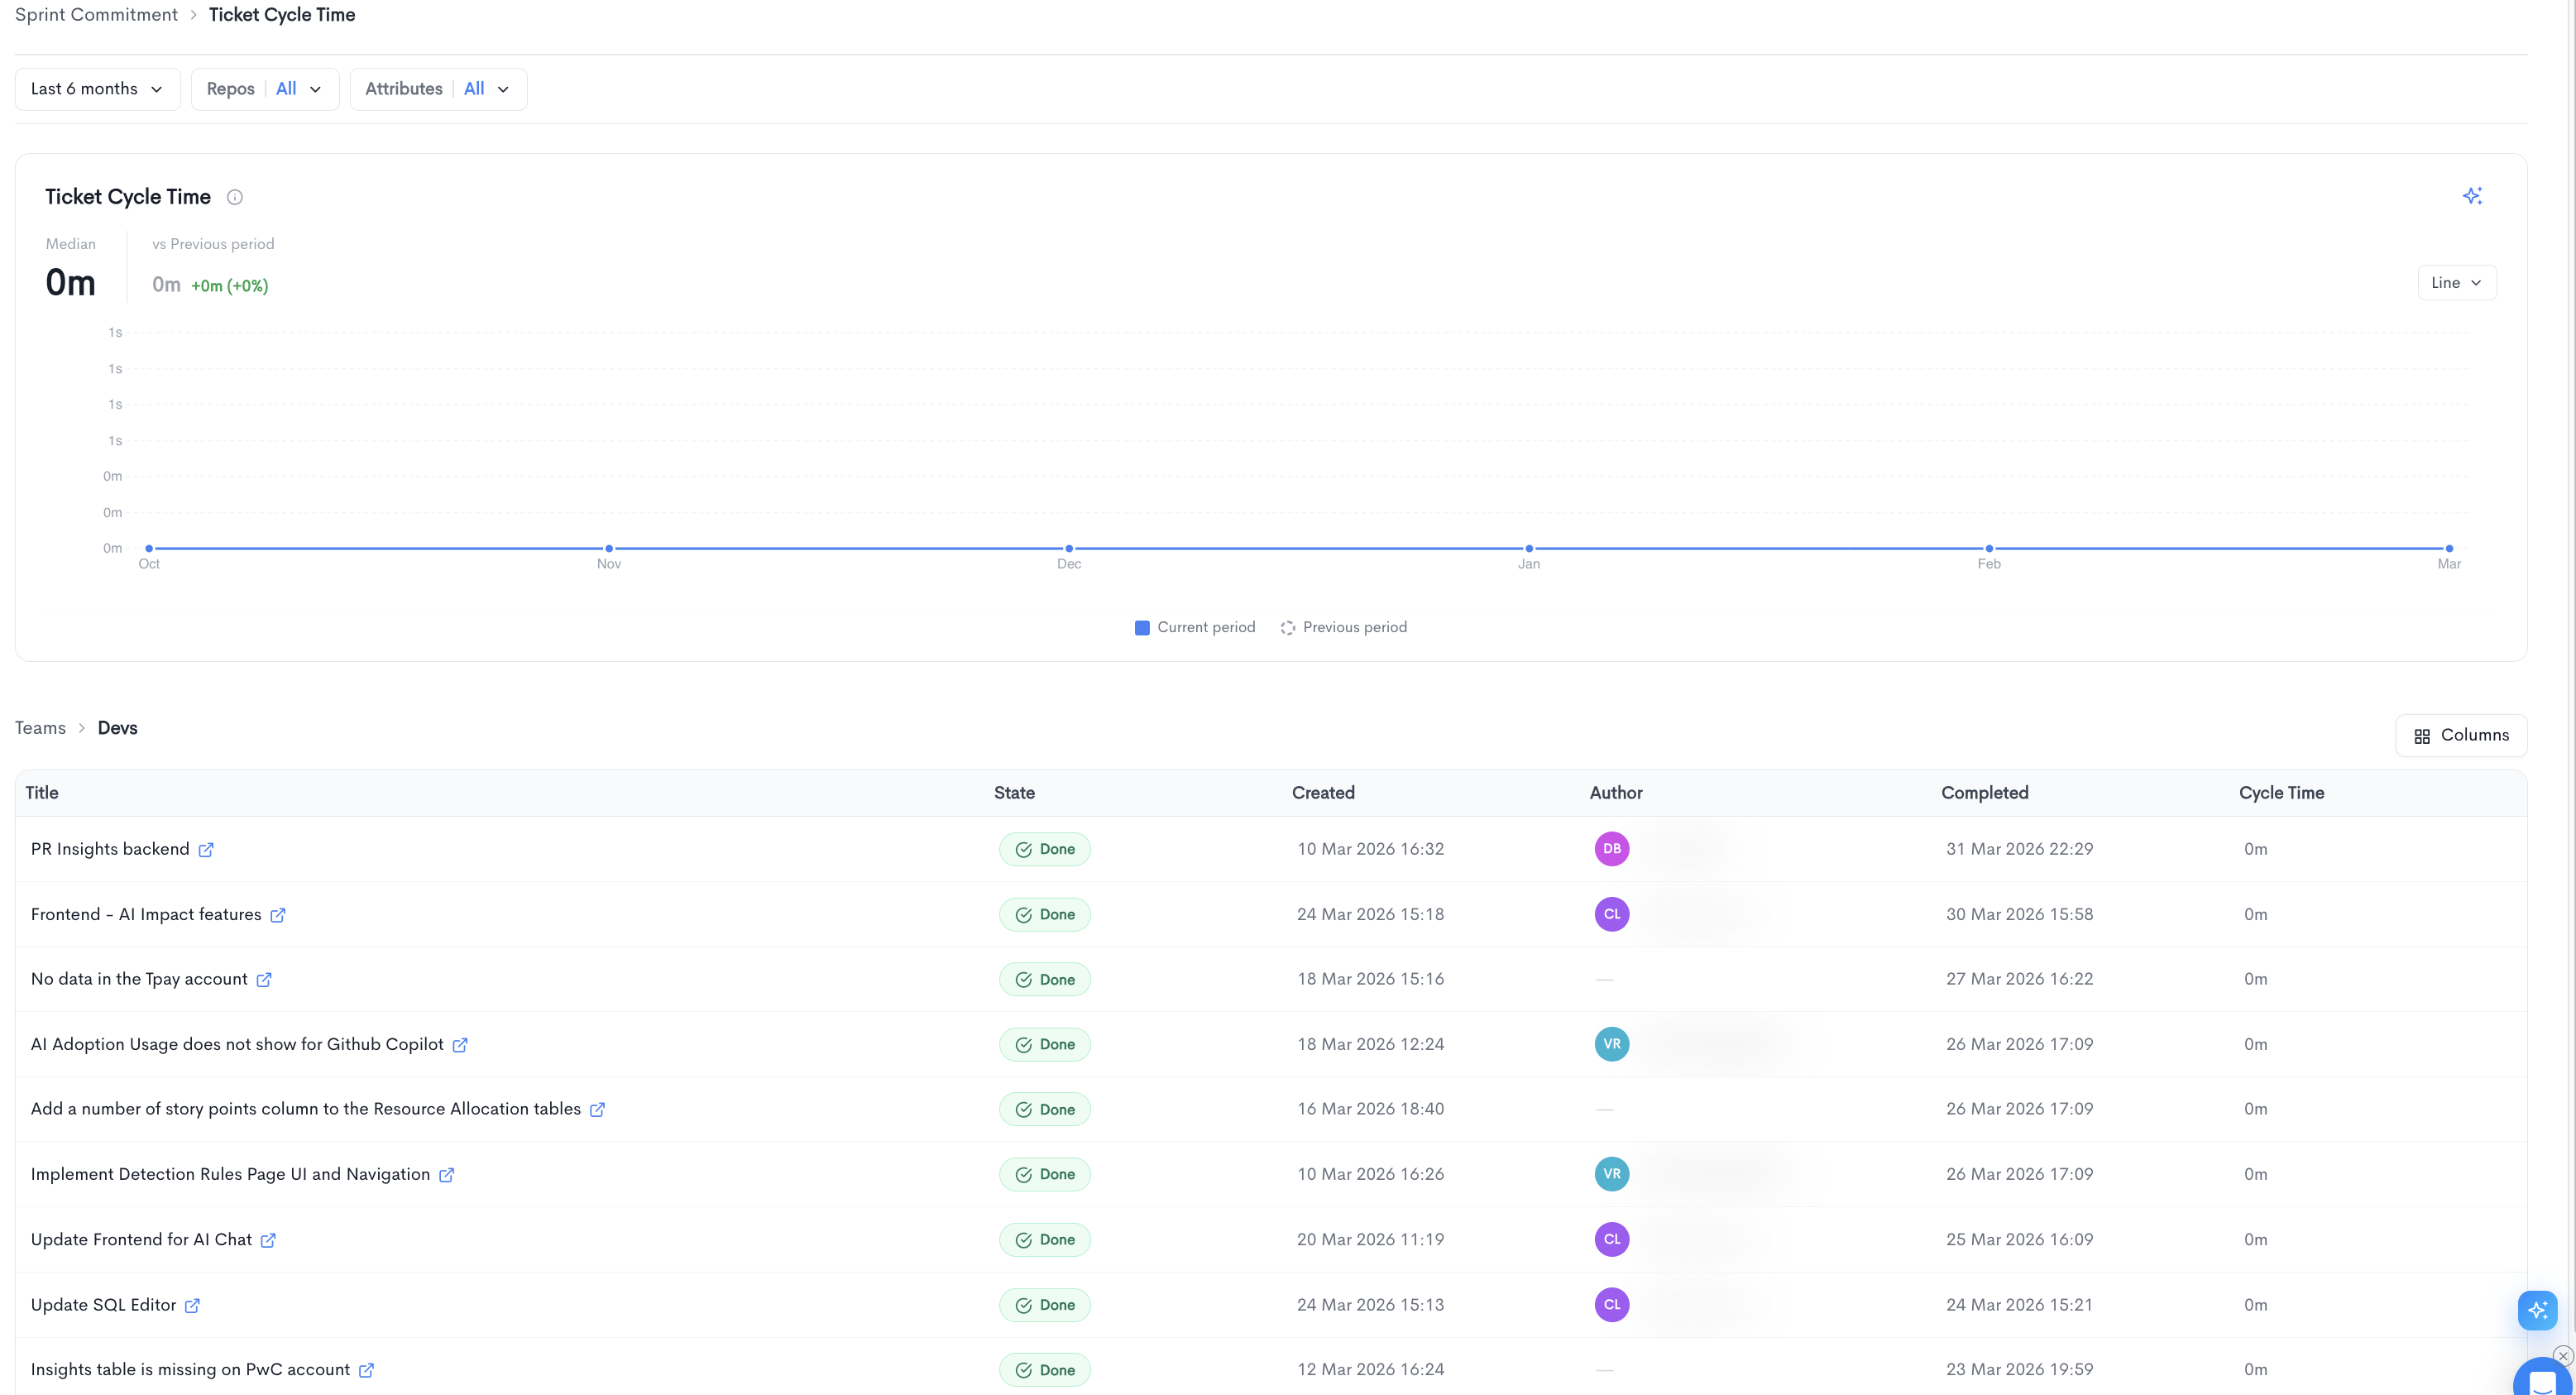
Task: Click the floating blue AI assistant sparkle button
Action: (2537, 1310)
